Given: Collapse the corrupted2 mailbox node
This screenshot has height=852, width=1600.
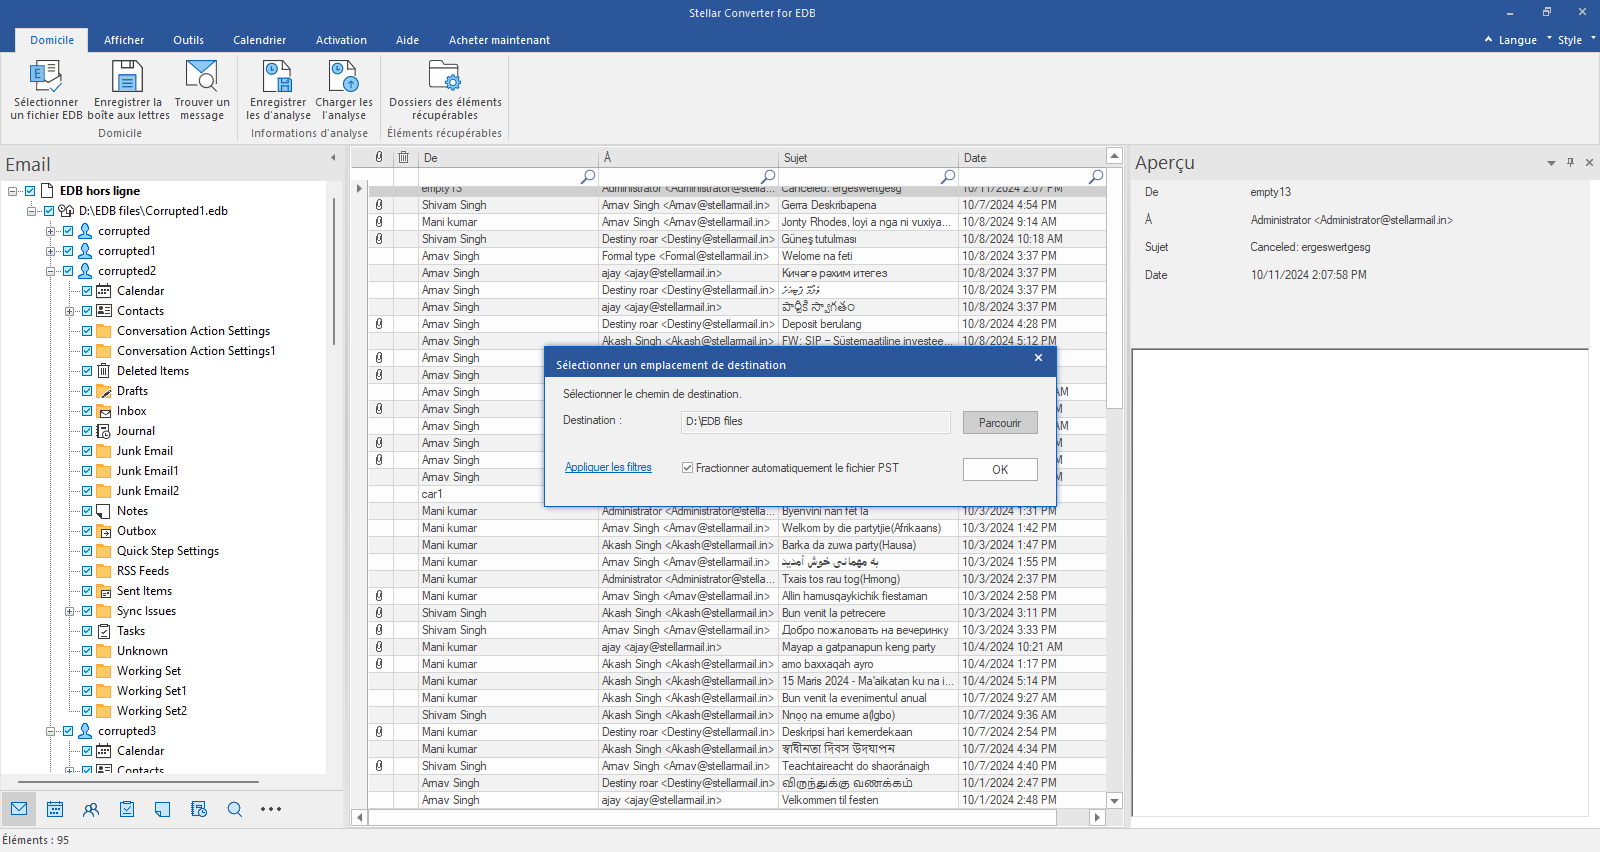Looking at the screenshot, I should [50, 271].
